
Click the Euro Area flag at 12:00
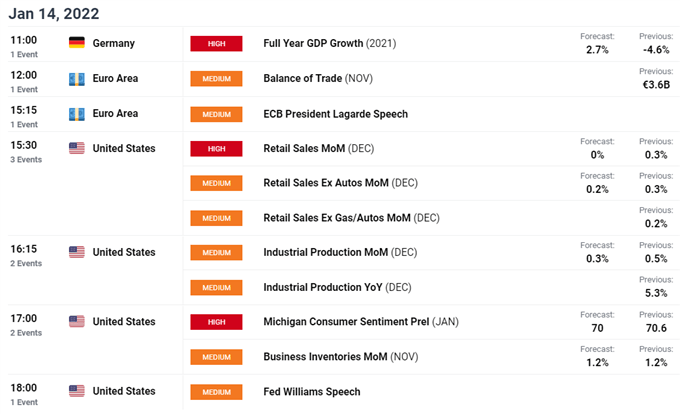click(x=77, y=79)
